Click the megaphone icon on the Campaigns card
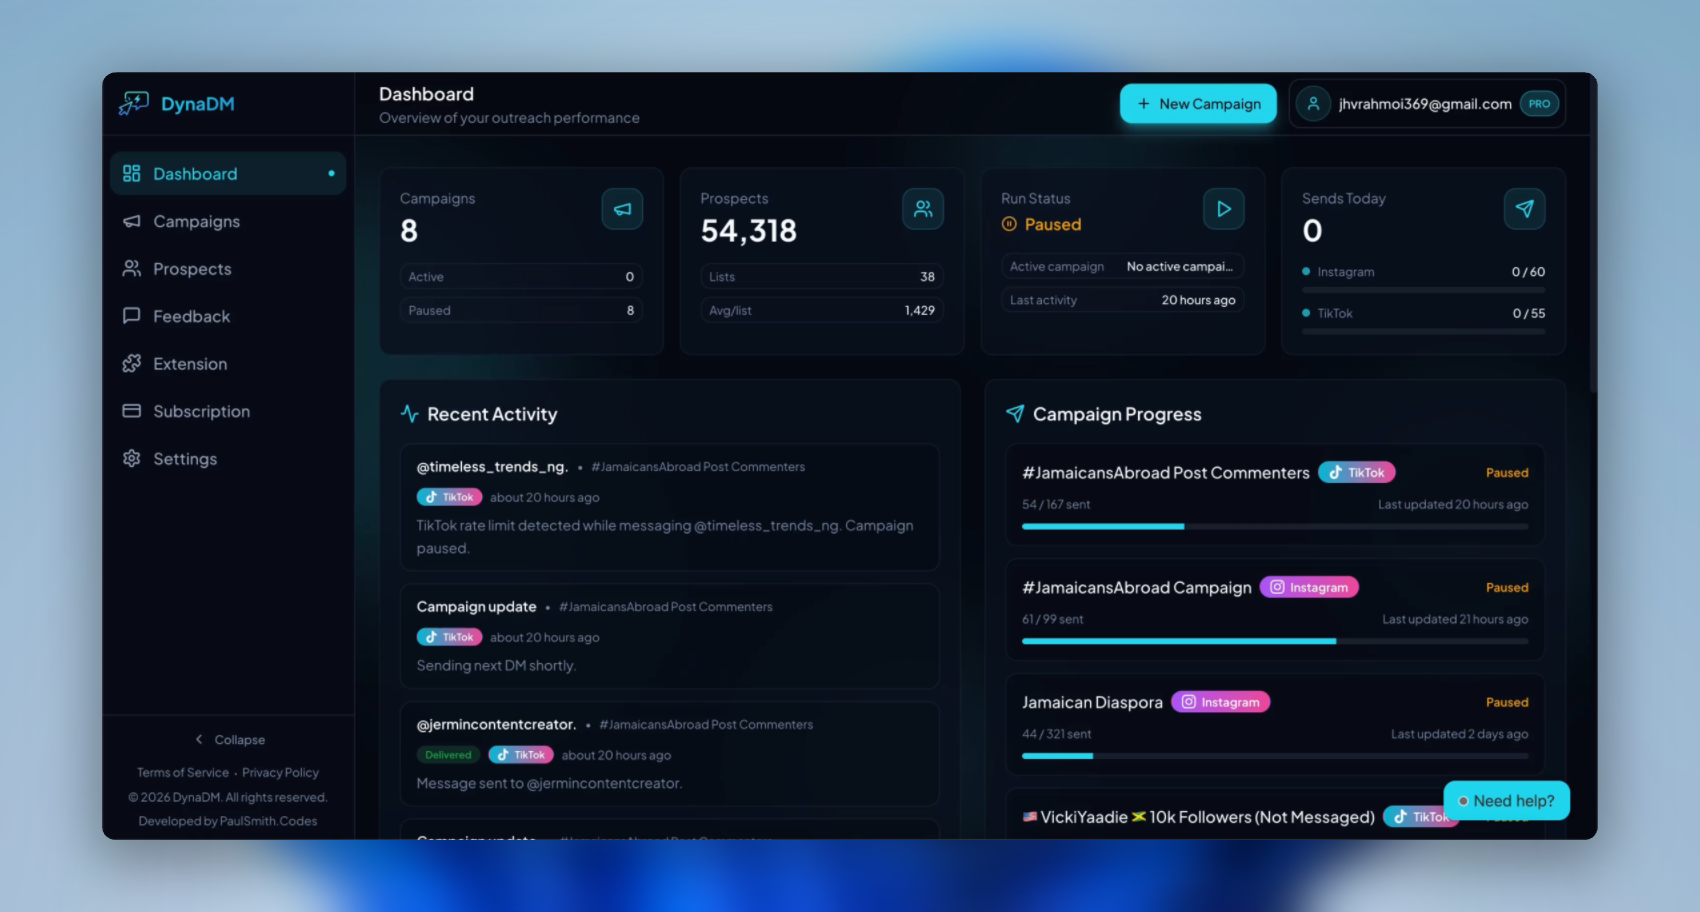Image resolution: width=1700 pixels, height=912 pixels. (622, 209)
